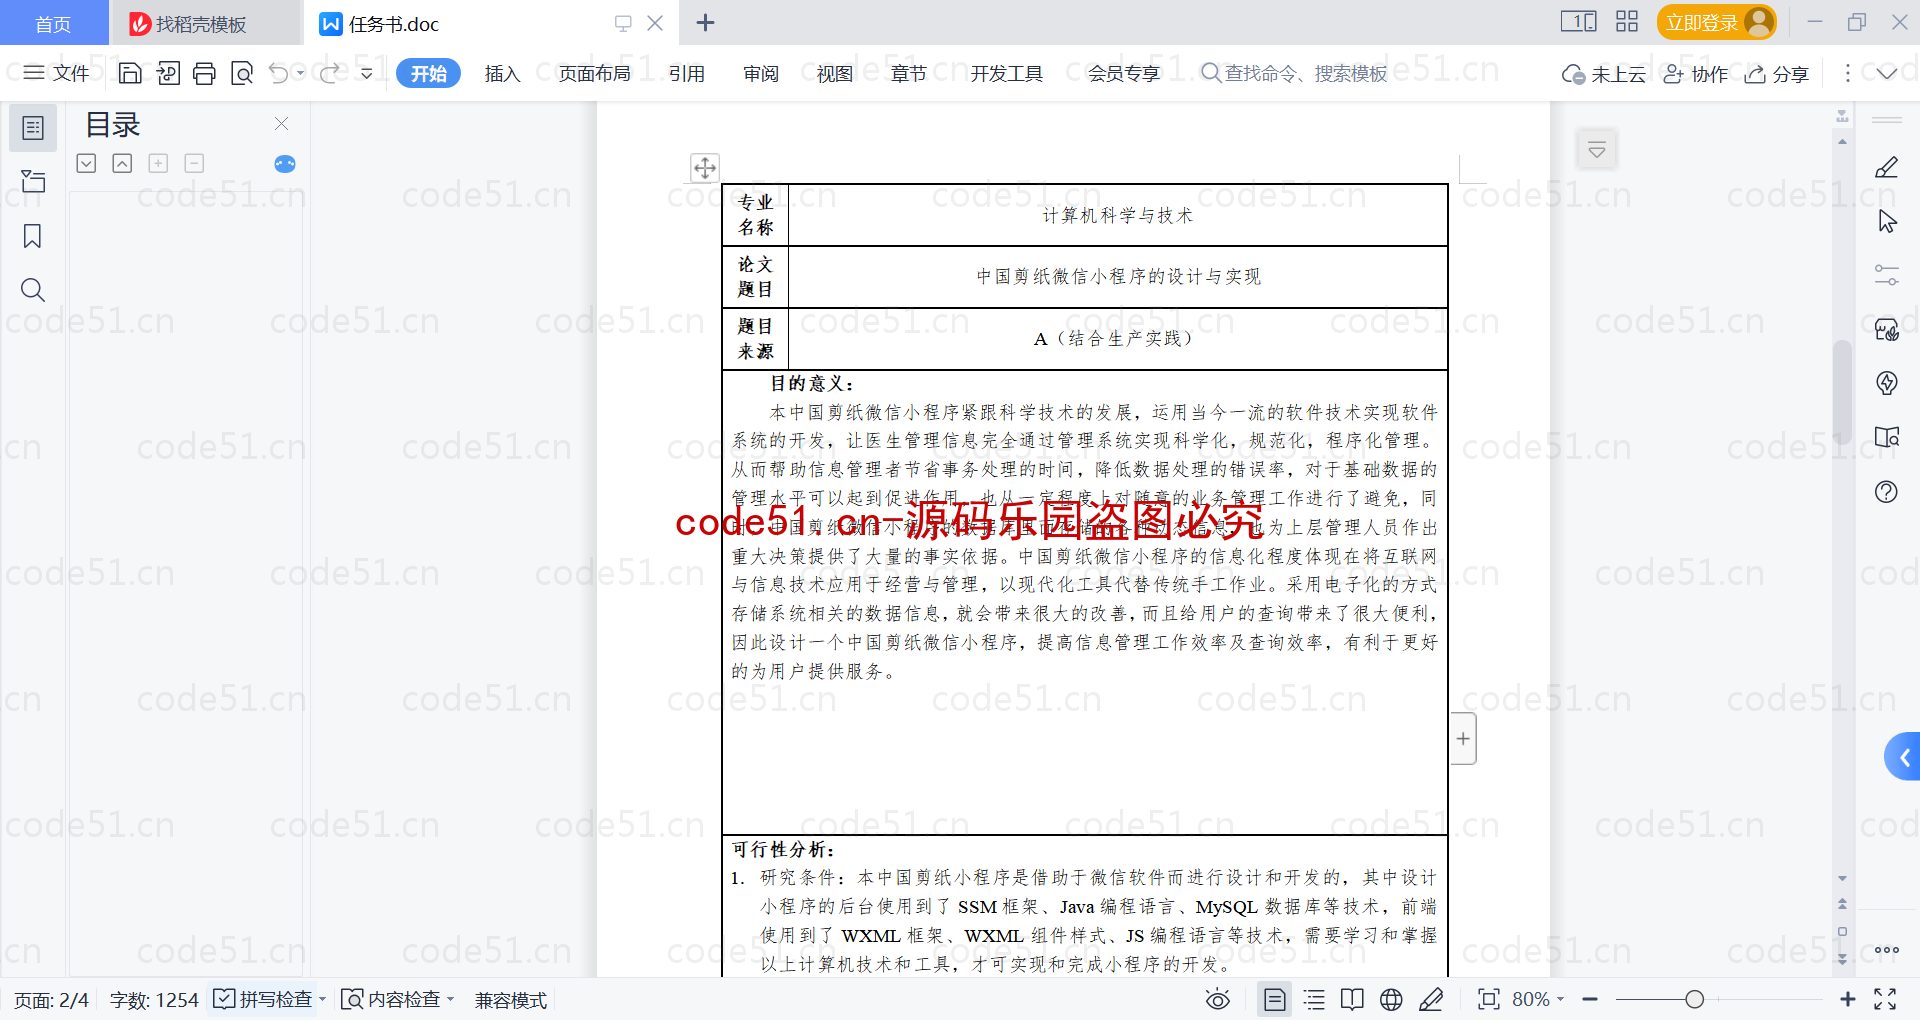Collapse the ribbon with chevron arrow
Screen dimensions: 1920x1020
coord(1886,73)
